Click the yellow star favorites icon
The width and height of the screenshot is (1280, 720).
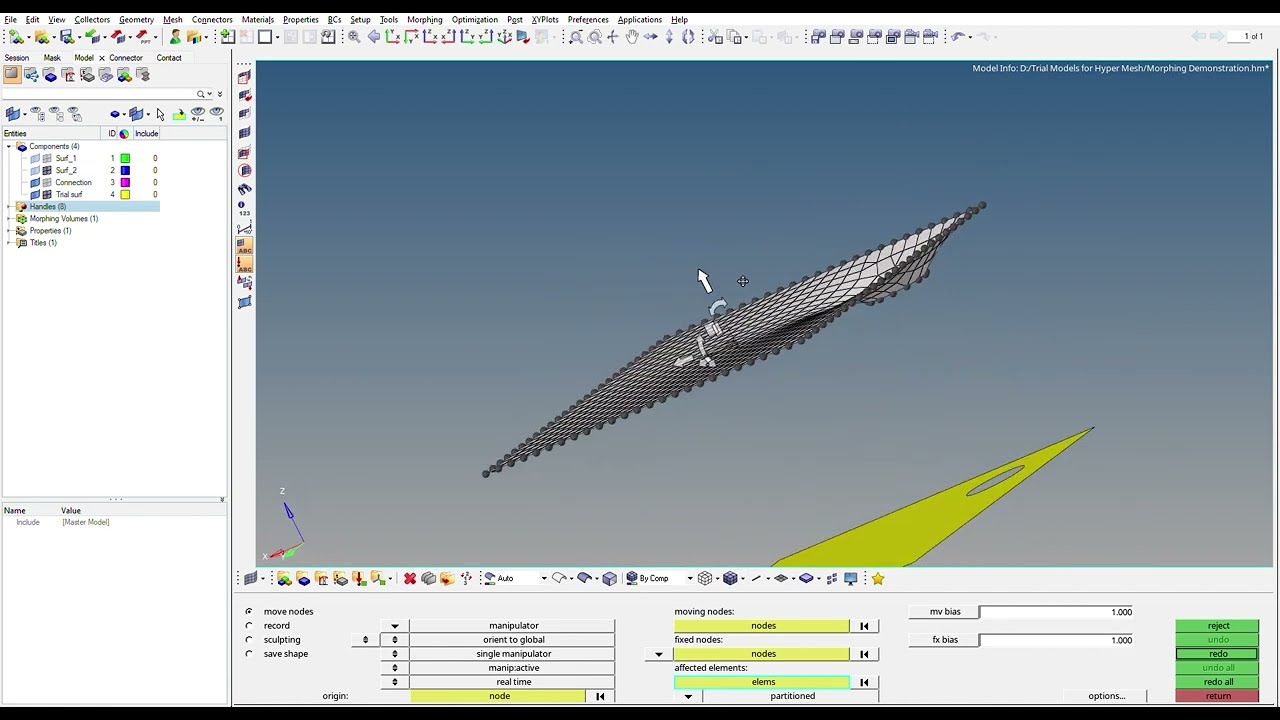tap(878, 578)
